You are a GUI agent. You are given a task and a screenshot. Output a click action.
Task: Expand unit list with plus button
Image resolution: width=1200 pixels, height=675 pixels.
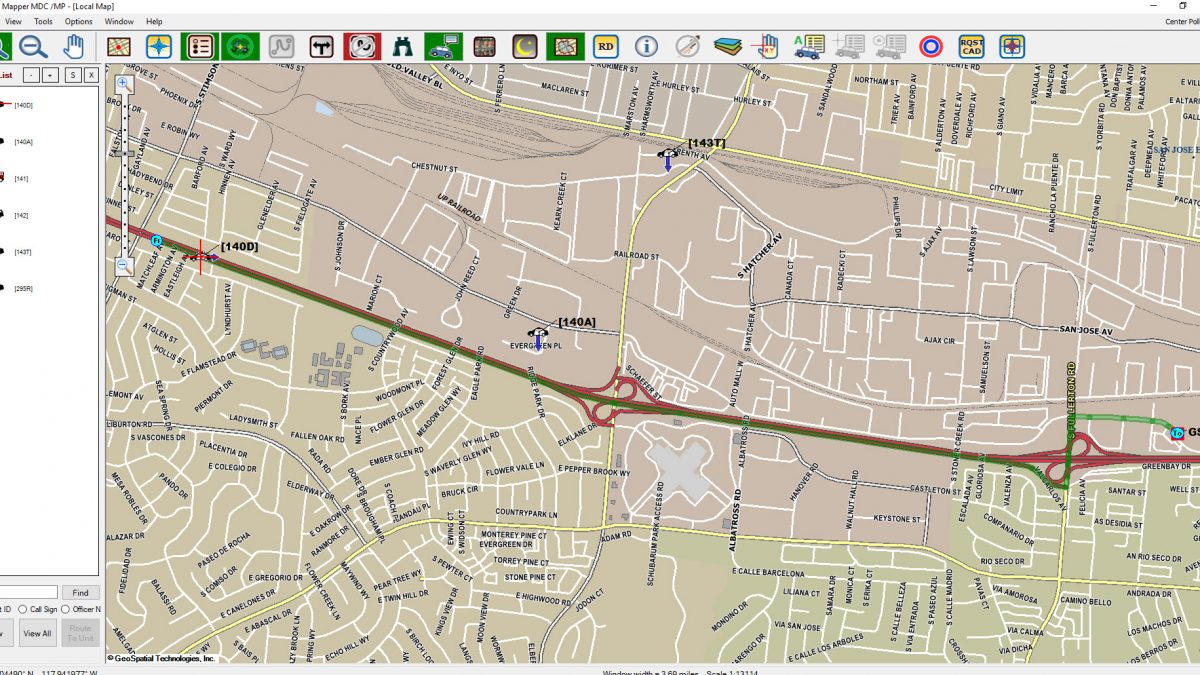point(50,75)
